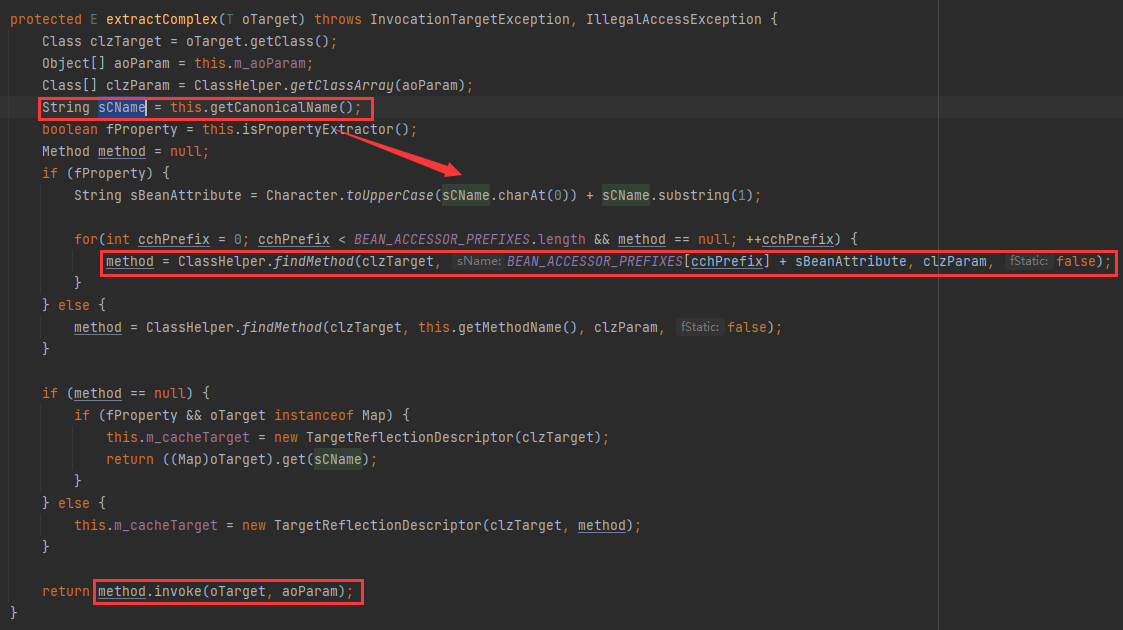
Task: Click oTarget.getClass() call
Action: coord(257,42)
